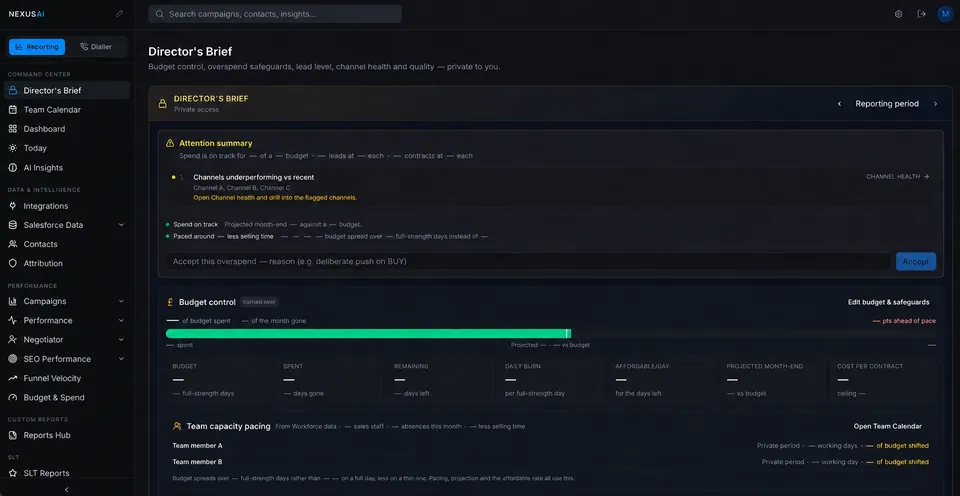Click the 'PROJECTED MONTH-END' stat label
Viewport: 960px width, 496px height.
point(765,366)
